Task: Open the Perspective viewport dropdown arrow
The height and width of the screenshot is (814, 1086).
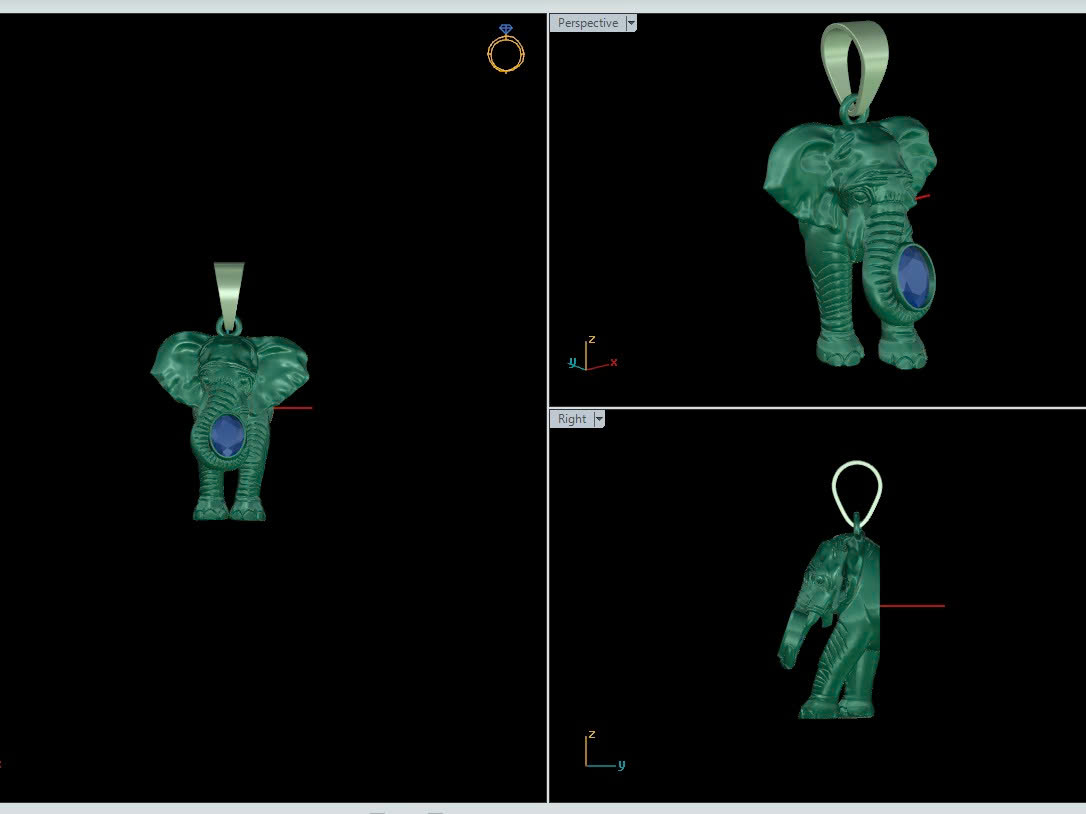Action: pos(631,23)
